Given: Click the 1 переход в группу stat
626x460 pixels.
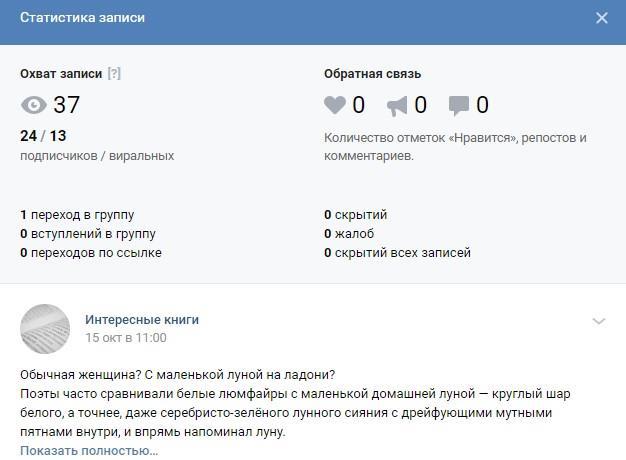Looking at the screenshot, I should [x=77, y=215].
